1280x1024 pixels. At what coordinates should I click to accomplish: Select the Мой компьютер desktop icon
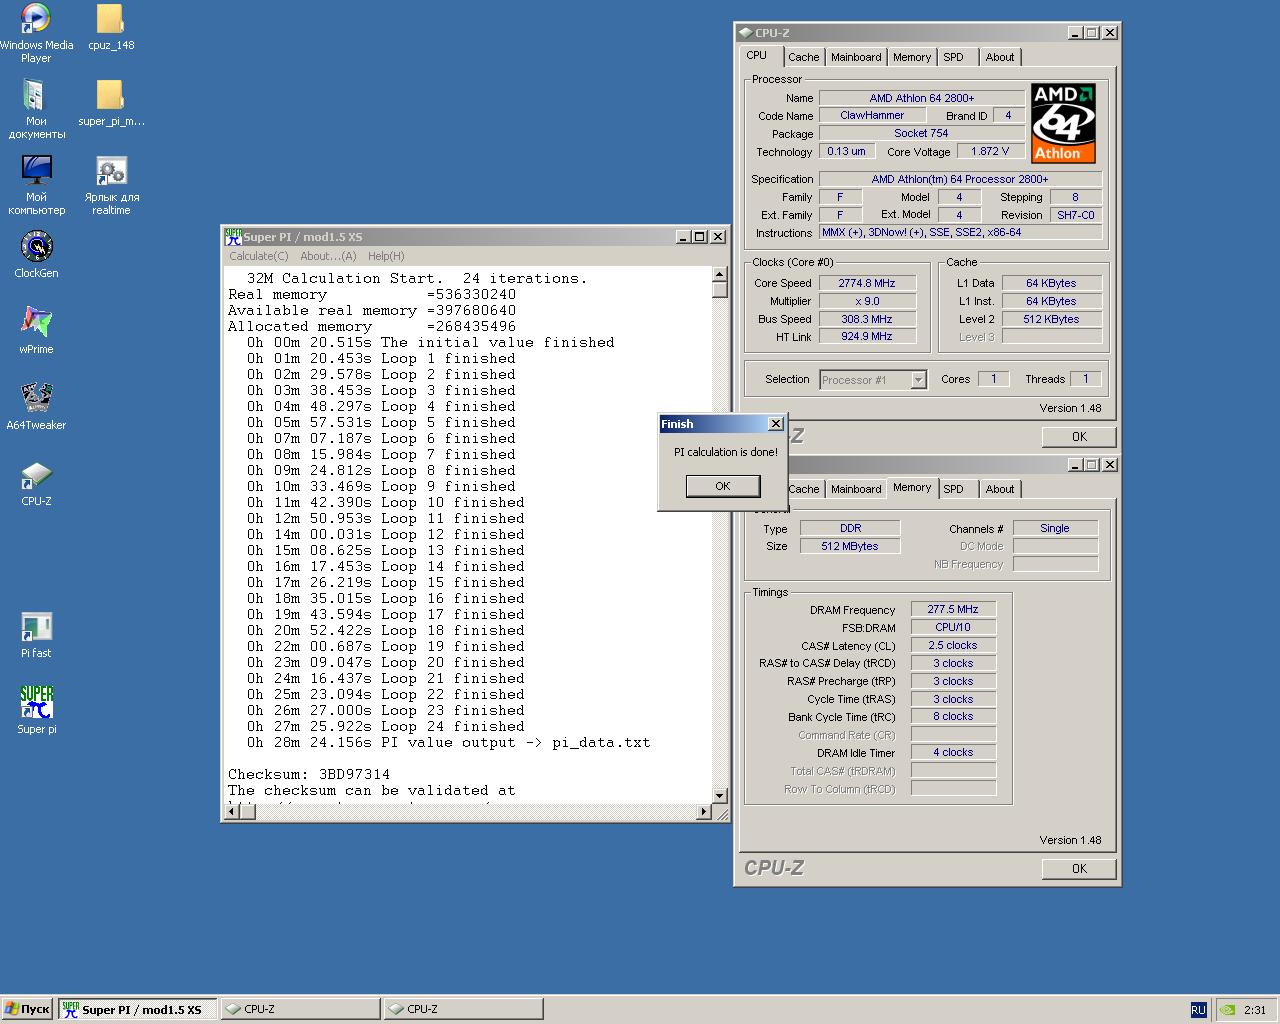36,185
